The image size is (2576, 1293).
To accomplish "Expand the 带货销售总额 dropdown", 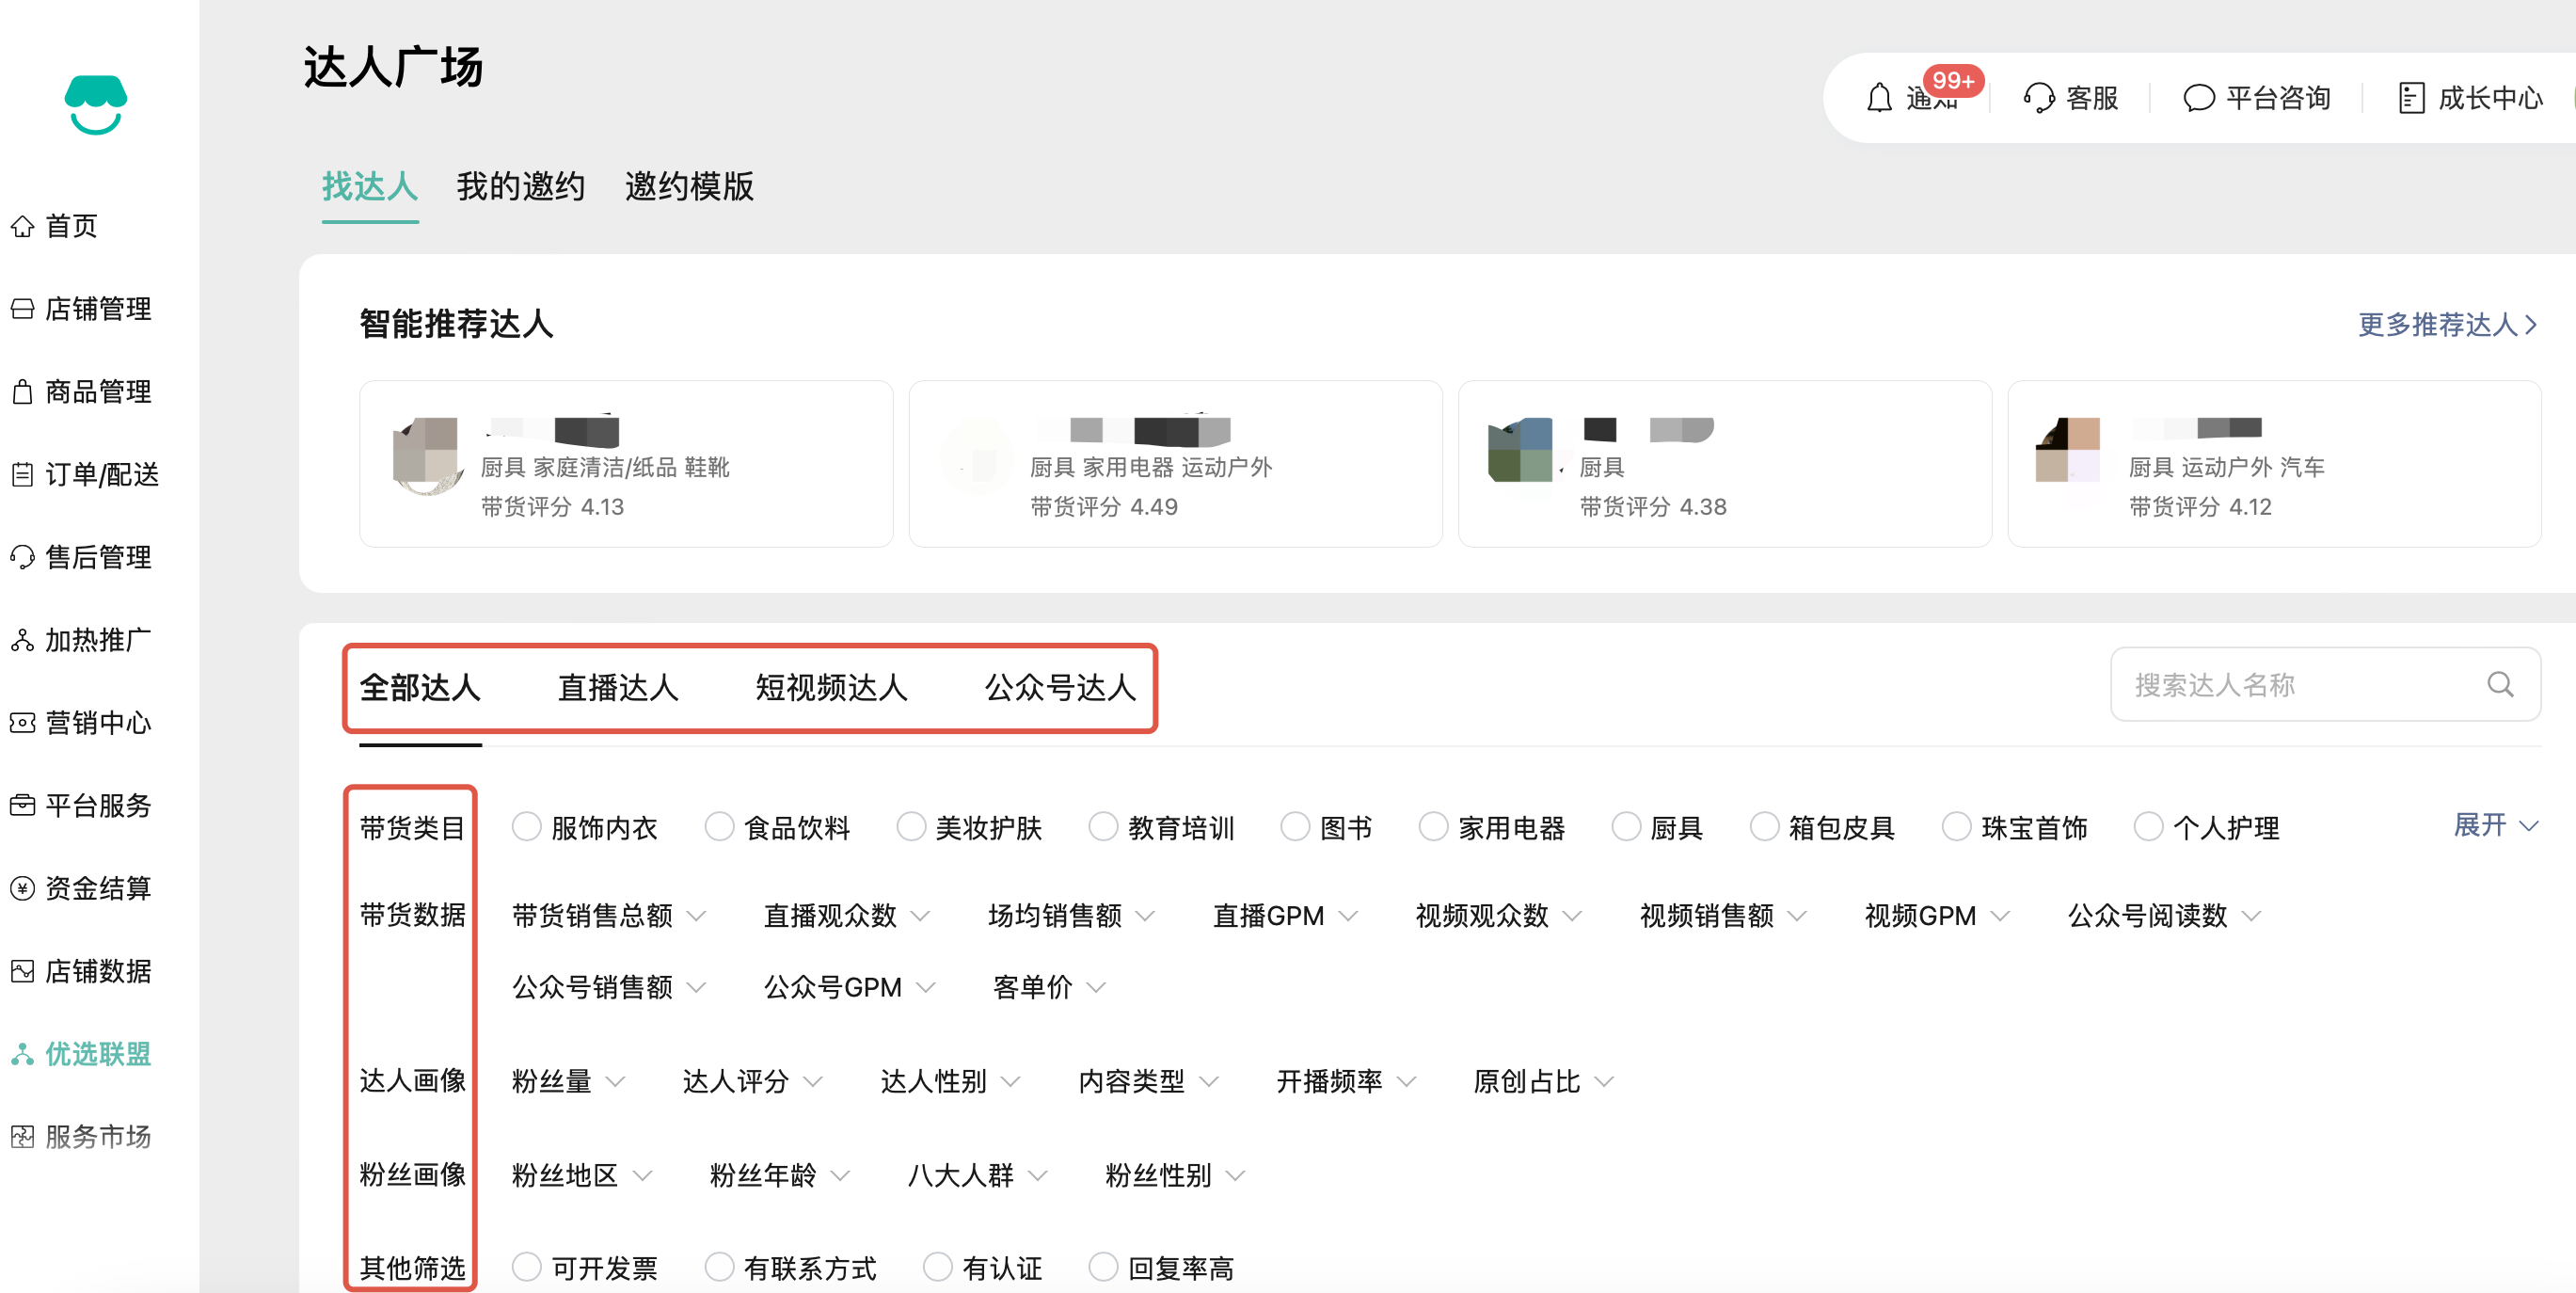I will tap(609, 915).
